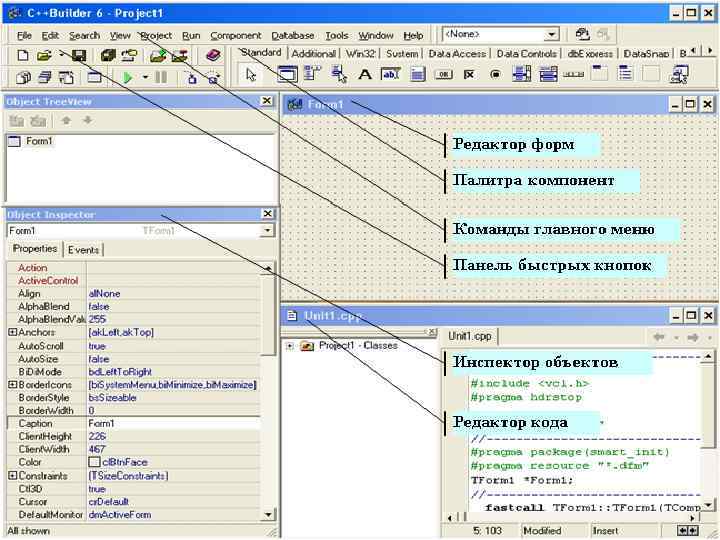Click the New Form toolbar icon

coord(95,77)
